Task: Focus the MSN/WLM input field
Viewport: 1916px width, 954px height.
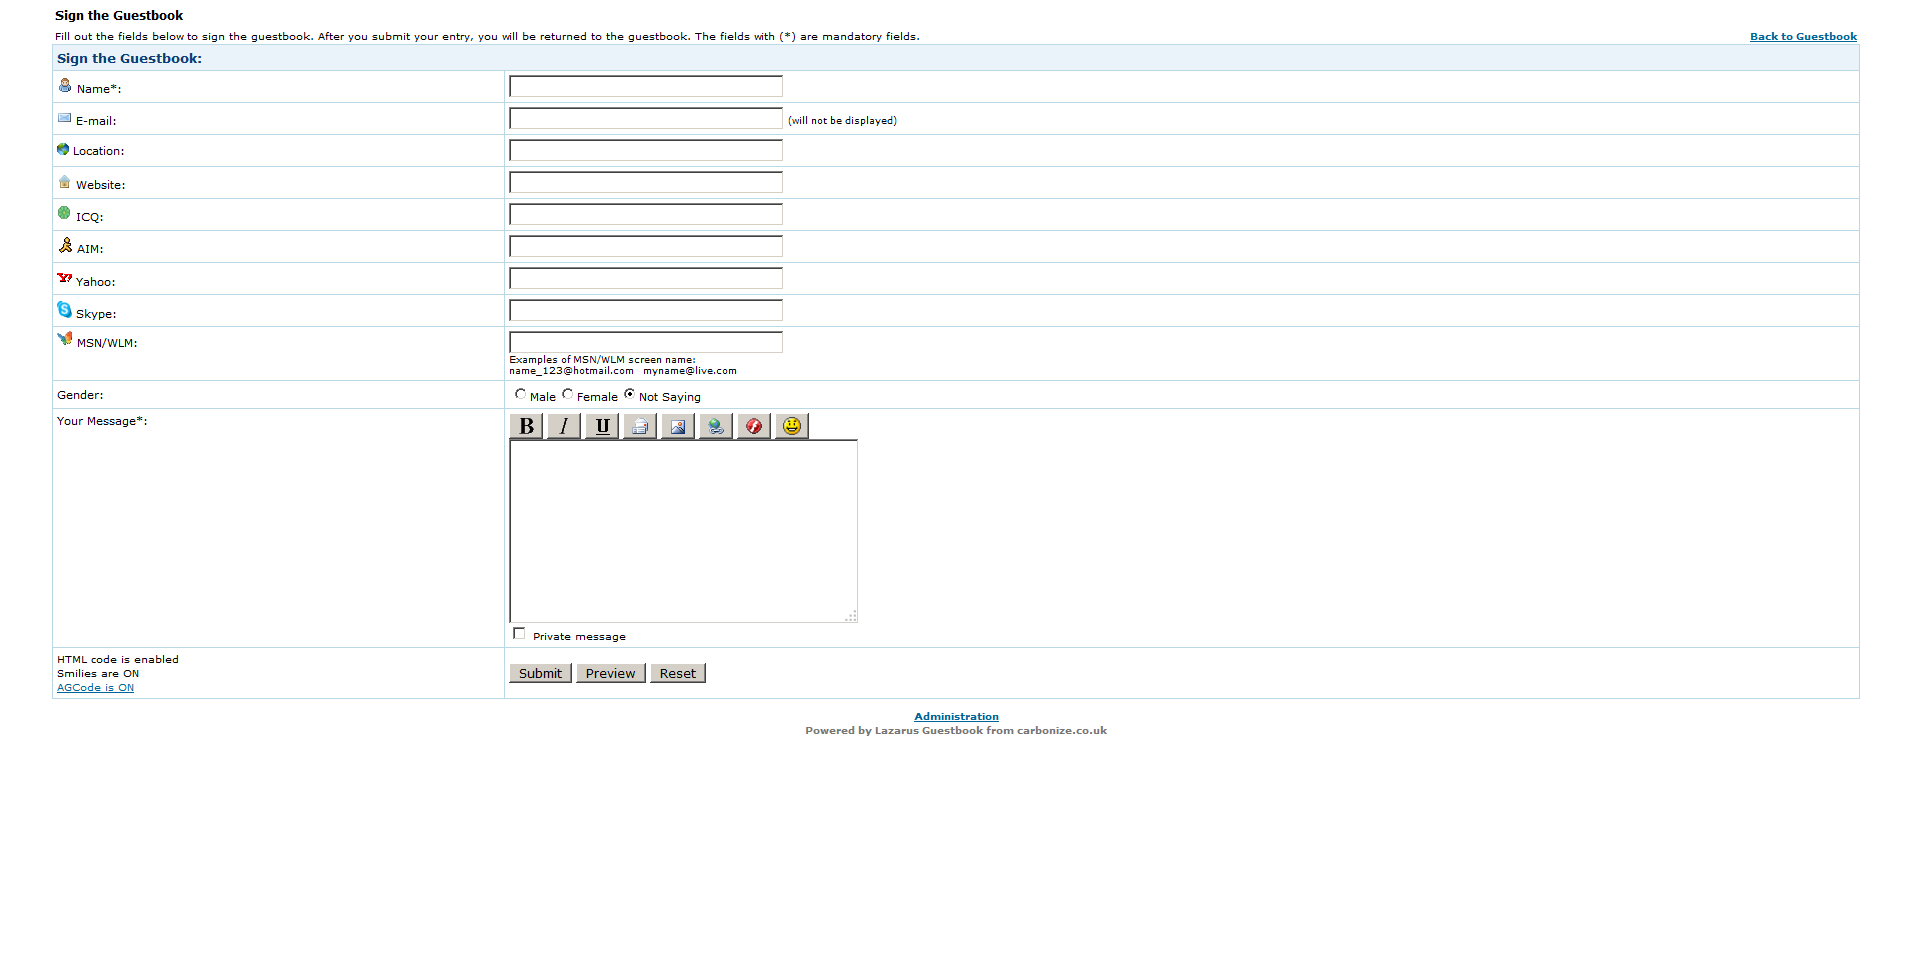Action: (x=646, y=343)
